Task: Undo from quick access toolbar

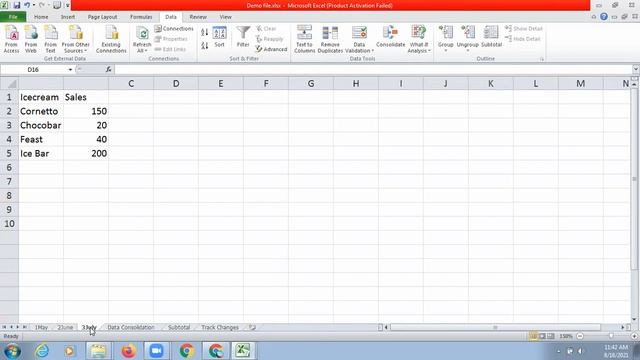Action: point(27,5)
